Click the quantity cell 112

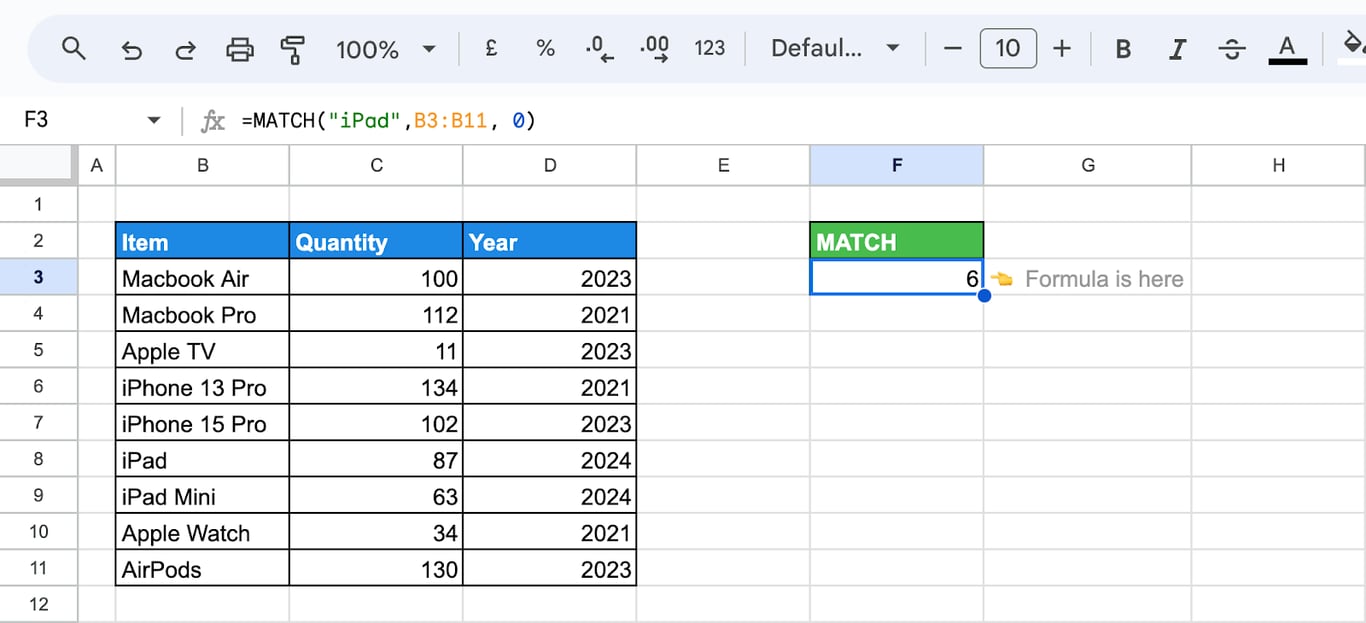click(x=376, y=314)
